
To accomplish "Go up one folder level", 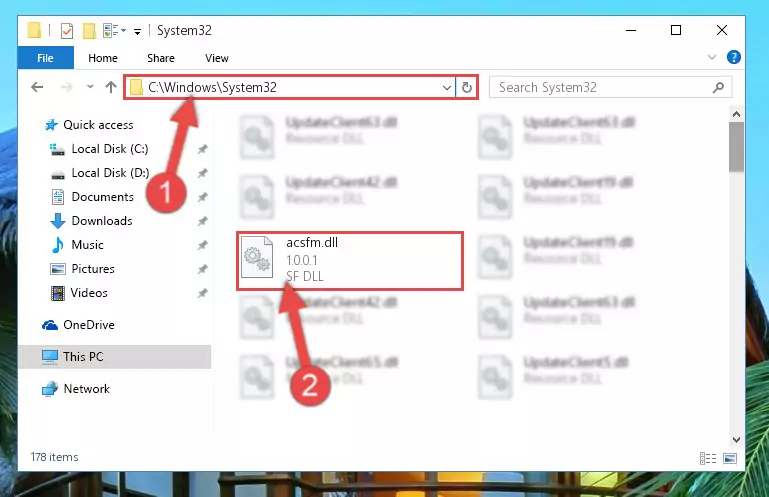I will pos(111,87).
